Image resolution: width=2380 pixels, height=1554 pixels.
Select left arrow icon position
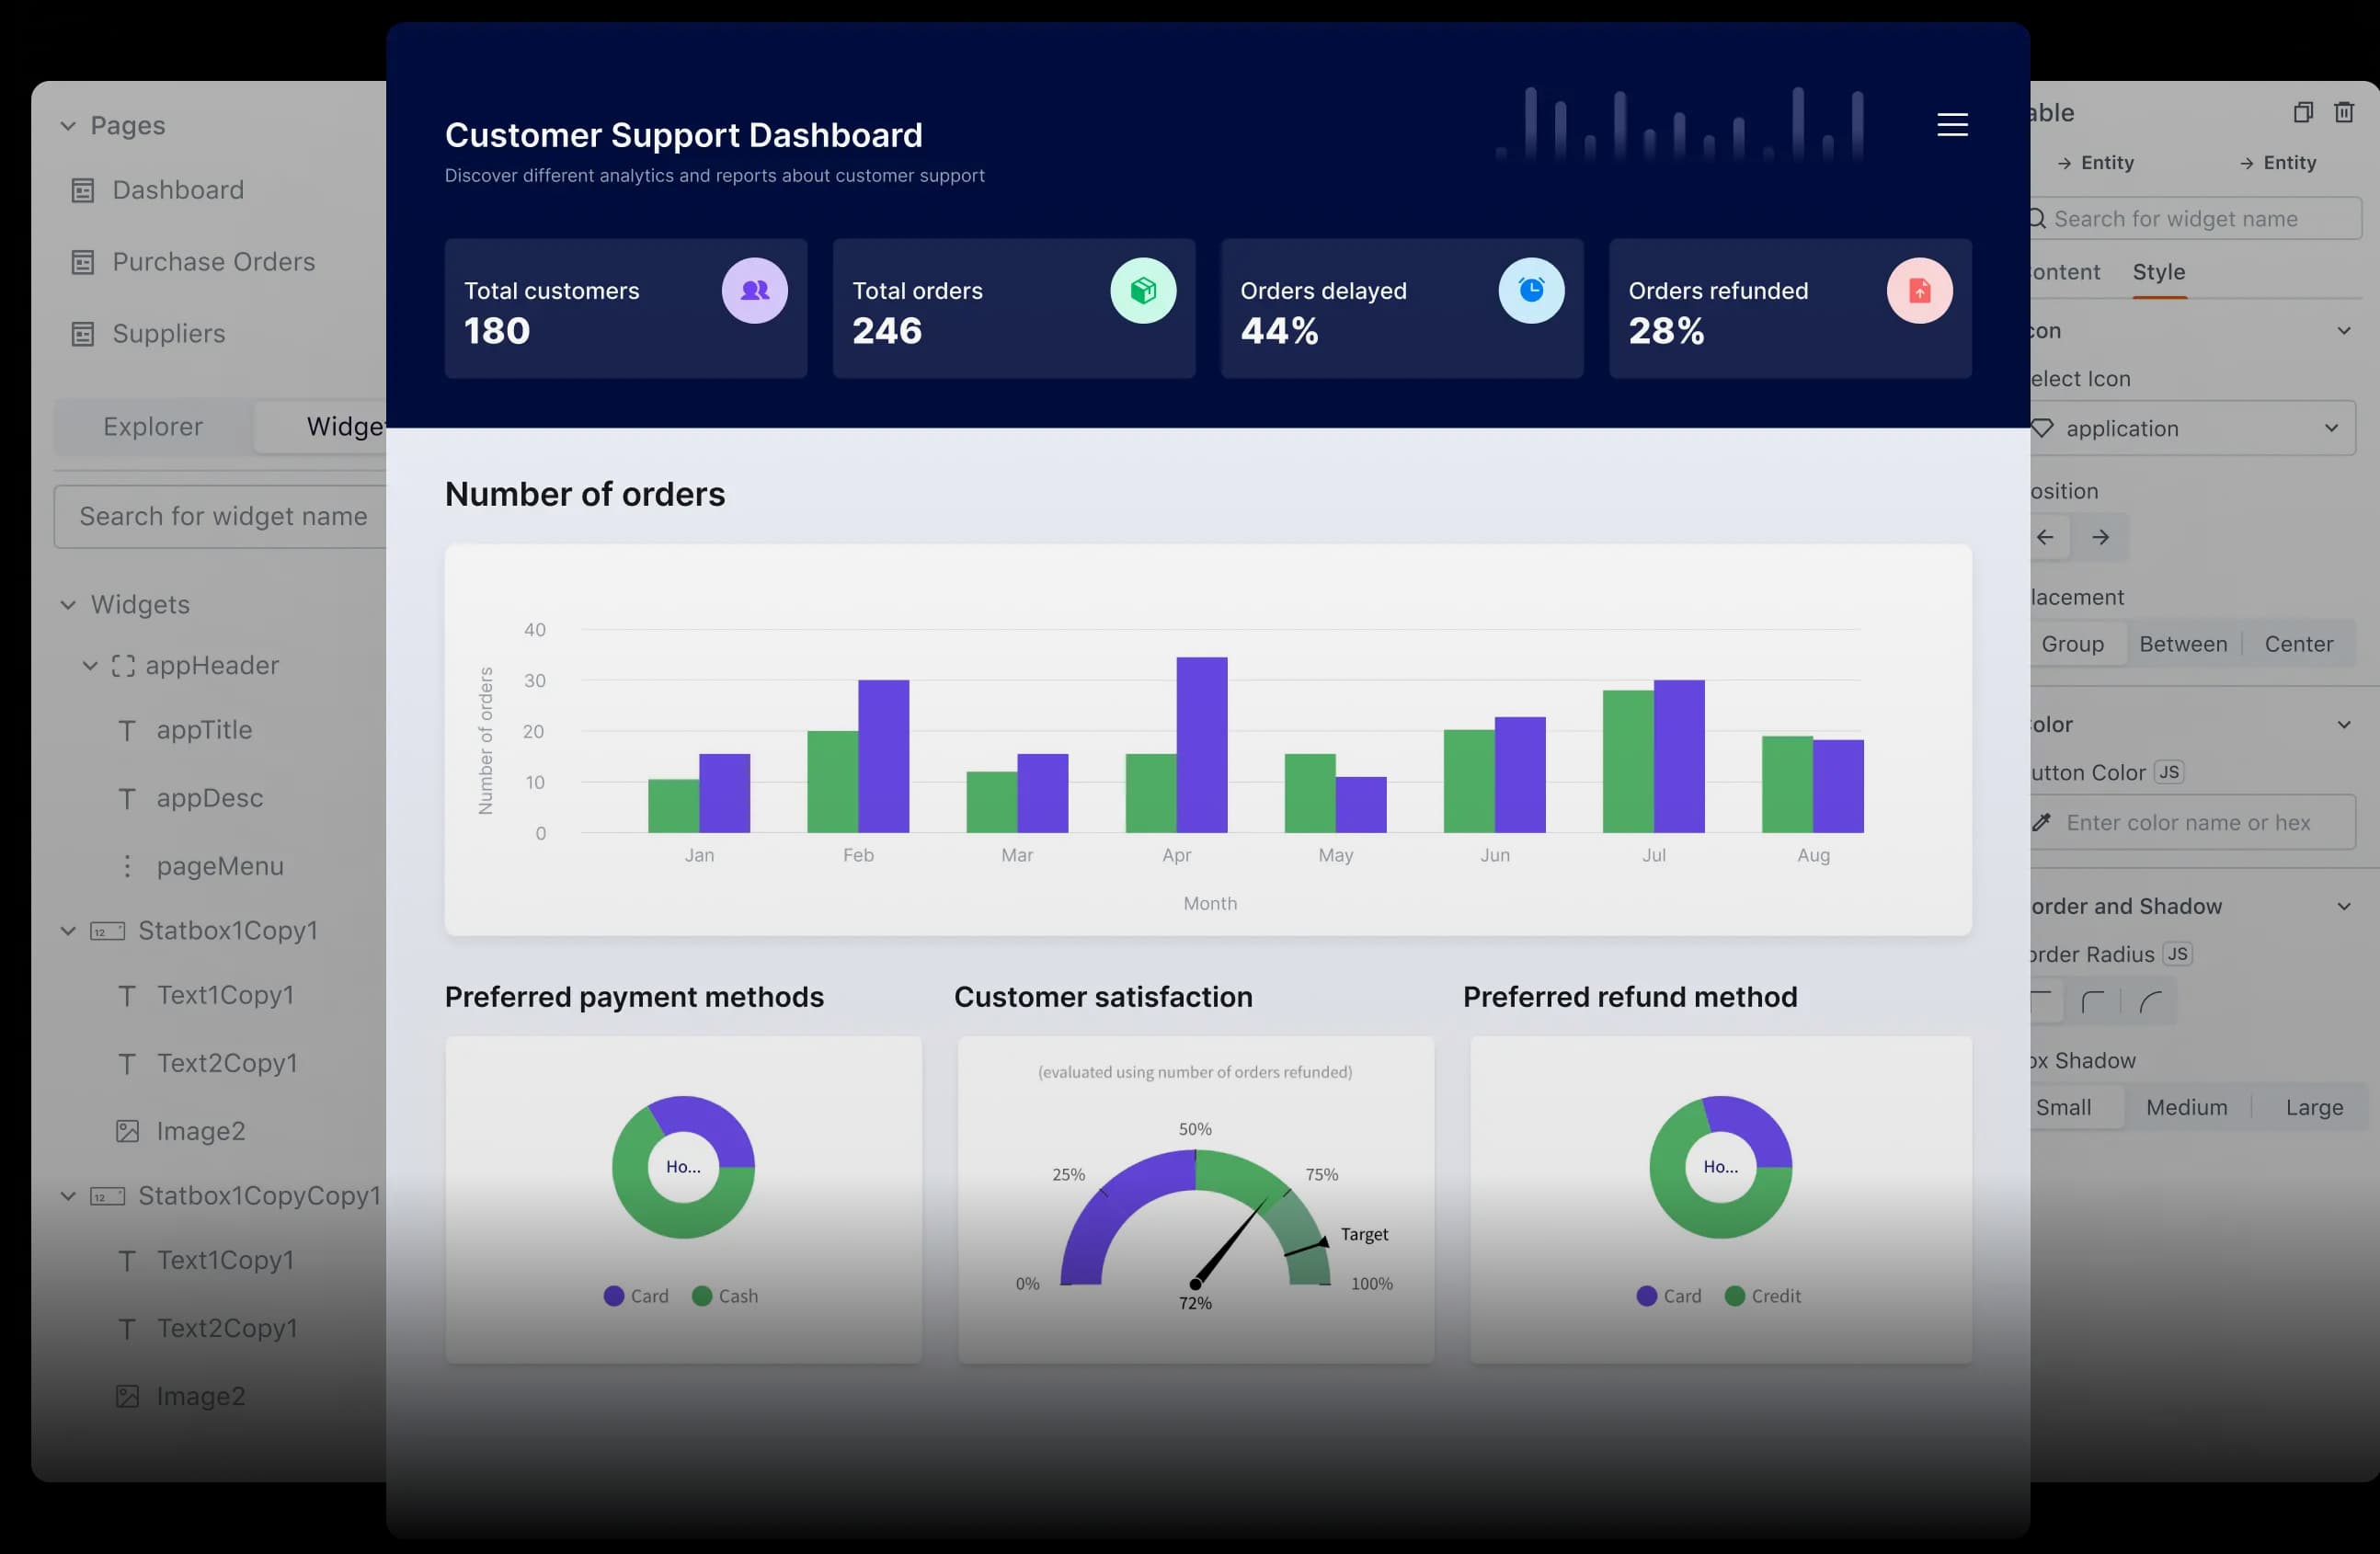click(x=2046, y=537)
